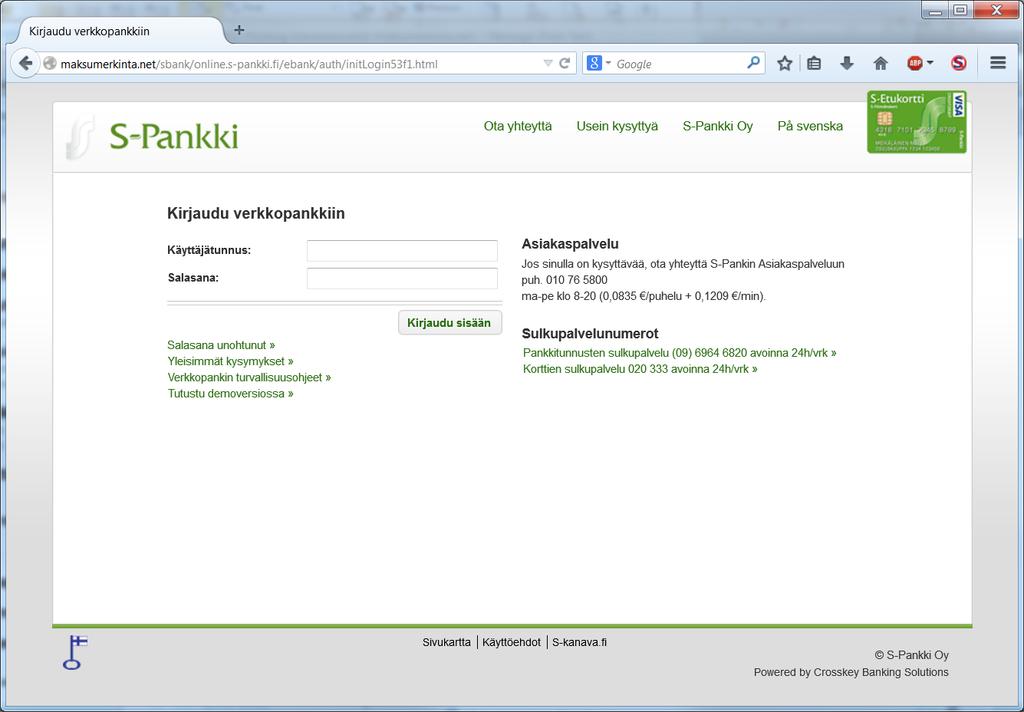
Task: Select the Kirjaudu verkkopankkiin tab
Action: click(118, 31)
